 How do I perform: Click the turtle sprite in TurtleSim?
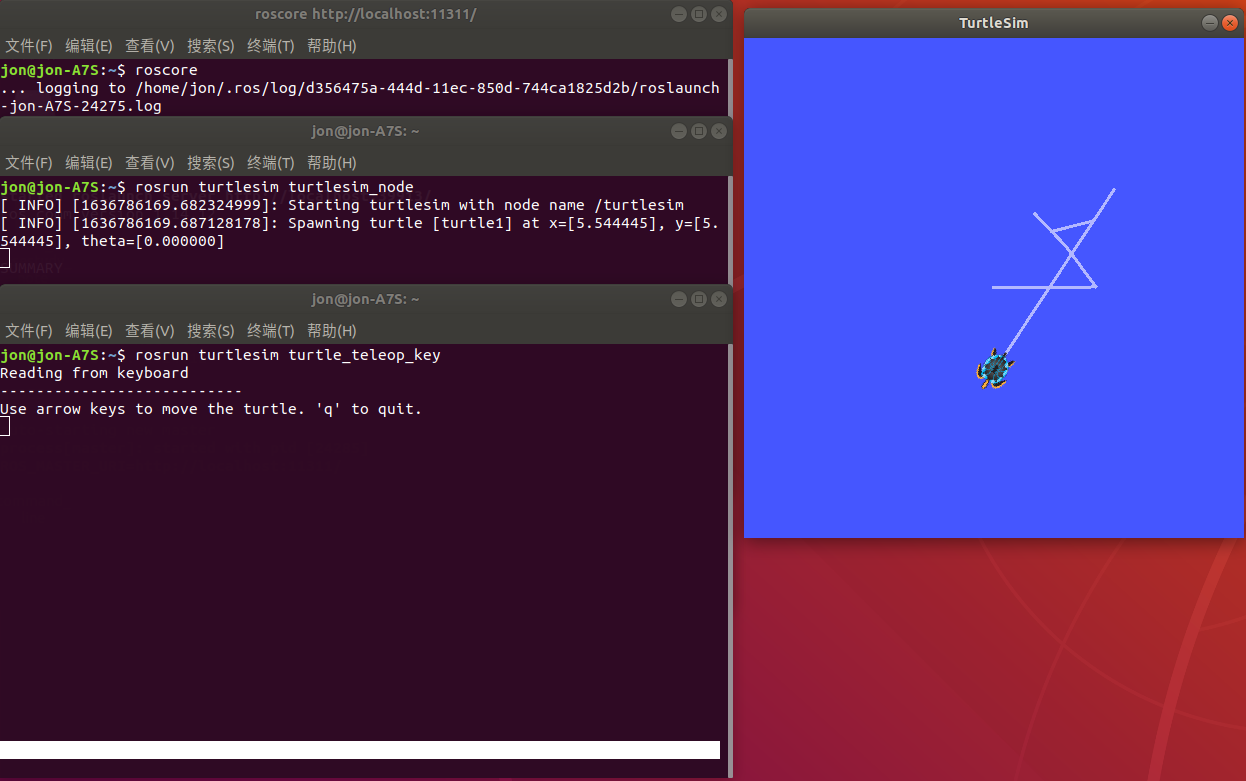tap(995, 369)
